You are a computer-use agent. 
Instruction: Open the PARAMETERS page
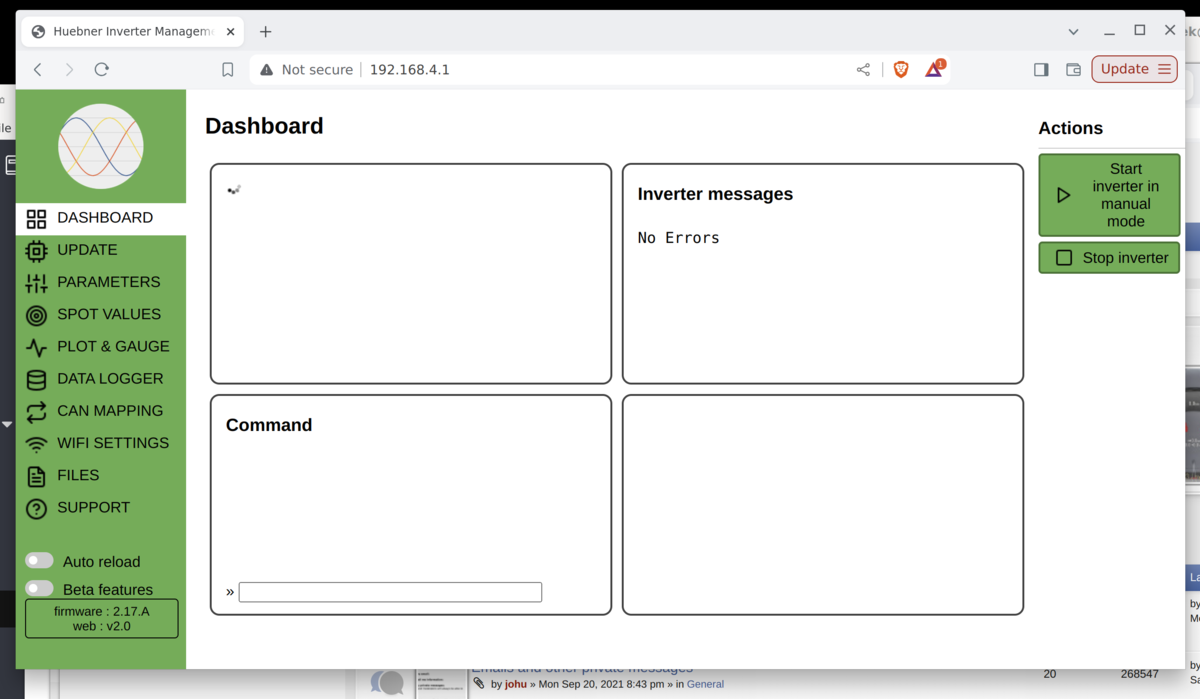(x=101, y=282)
